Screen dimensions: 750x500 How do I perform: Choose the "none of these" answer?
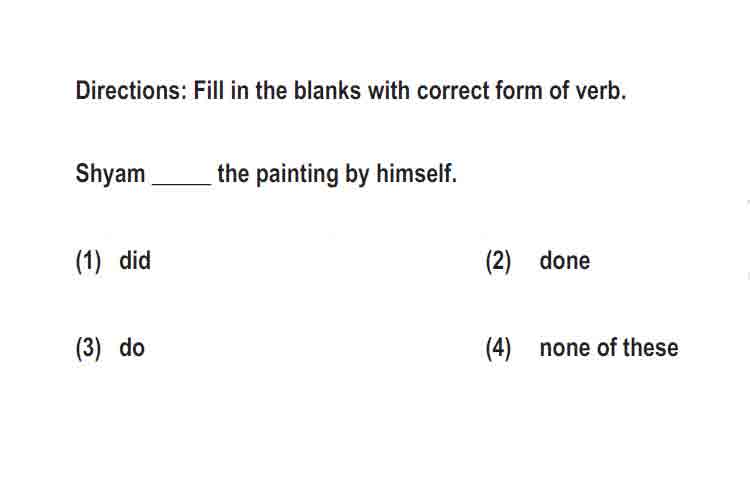[x=608, y=348]
